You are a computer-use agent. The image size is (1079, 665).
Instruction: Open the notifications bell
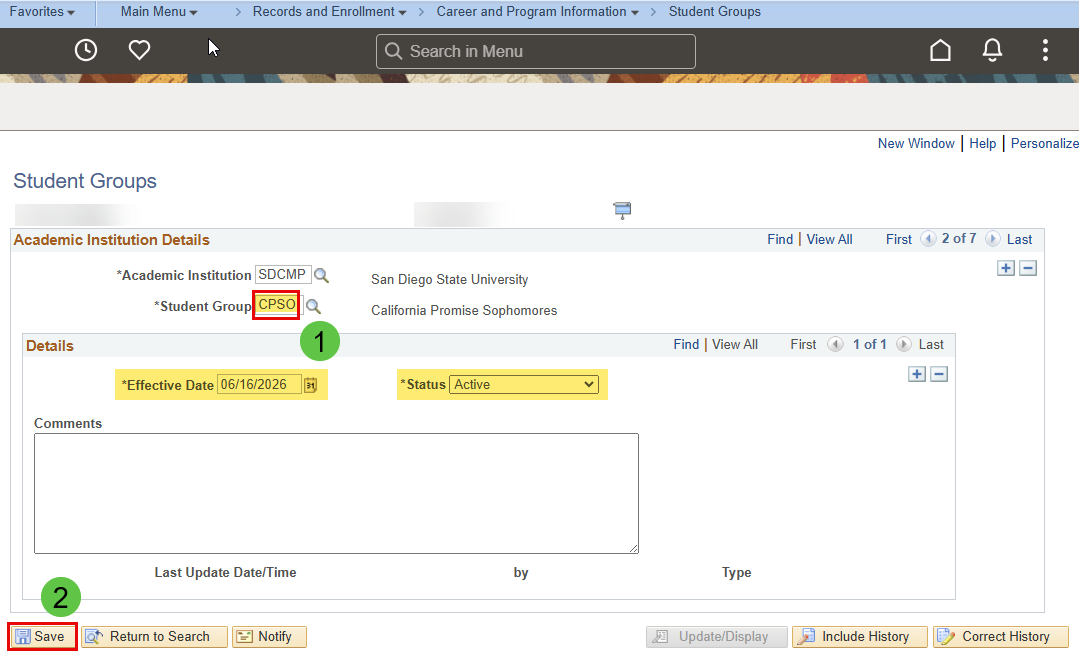[x=992, y=50]
